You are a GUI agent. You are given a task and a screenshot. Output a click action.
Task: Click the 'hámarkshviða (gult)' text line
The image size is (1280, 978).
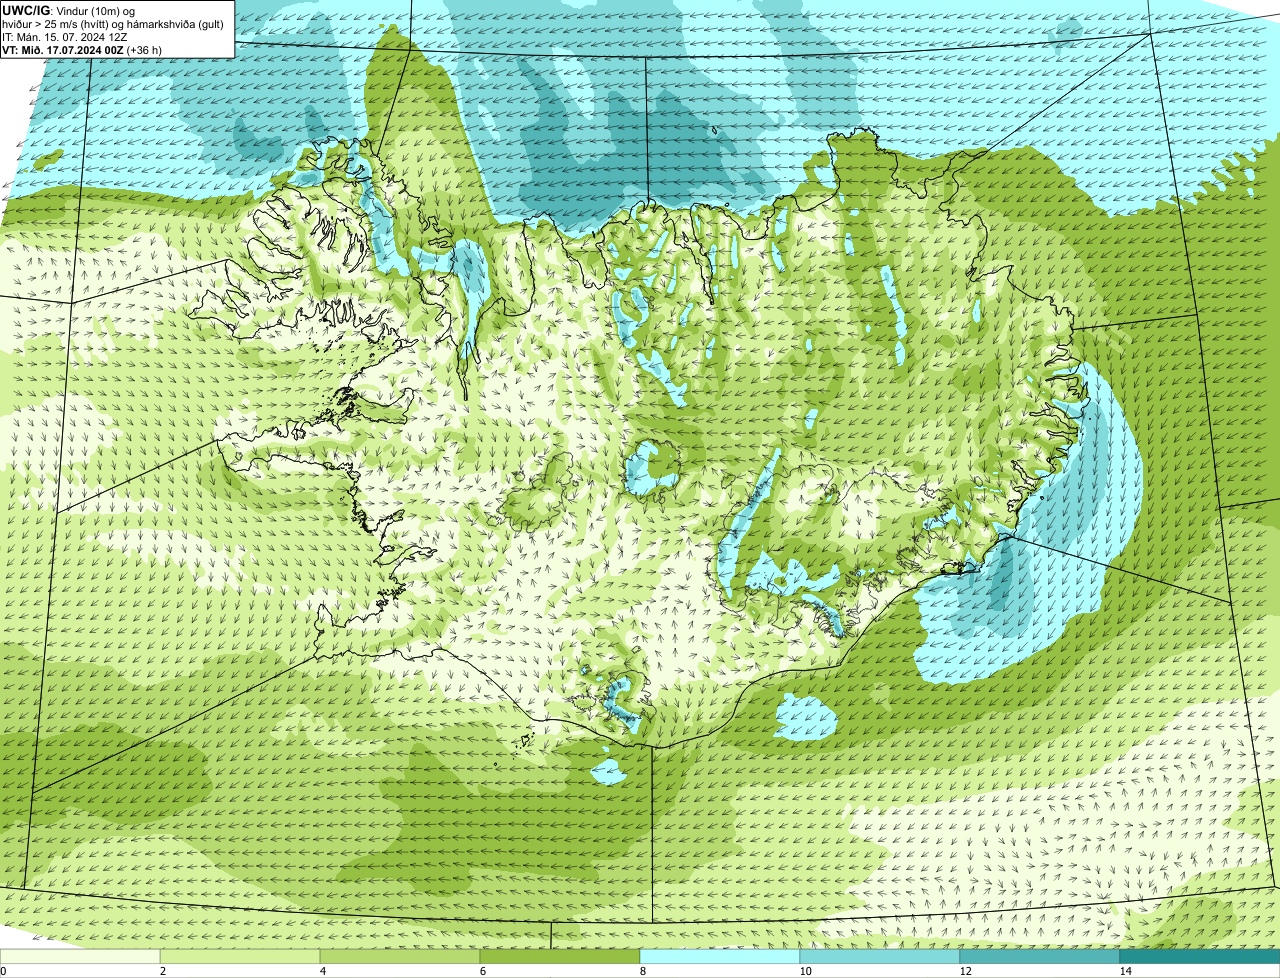(175, 25)
